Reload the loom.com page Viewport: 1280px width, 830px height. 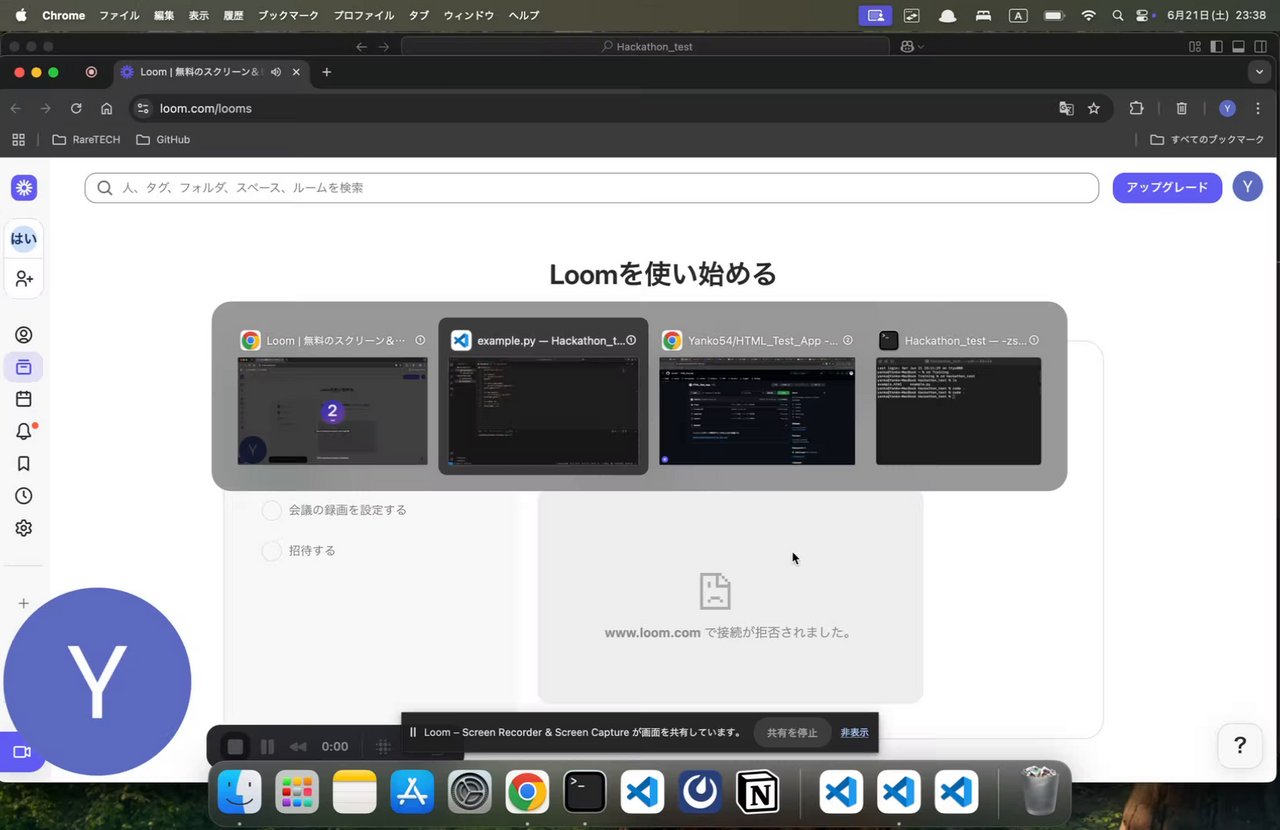point(76,108)
